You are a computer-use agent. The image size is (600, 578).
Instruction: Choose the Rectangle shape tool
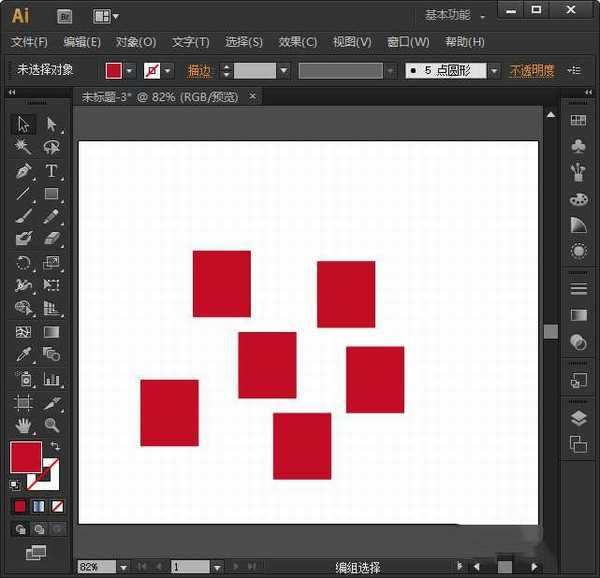coord(51,194)
